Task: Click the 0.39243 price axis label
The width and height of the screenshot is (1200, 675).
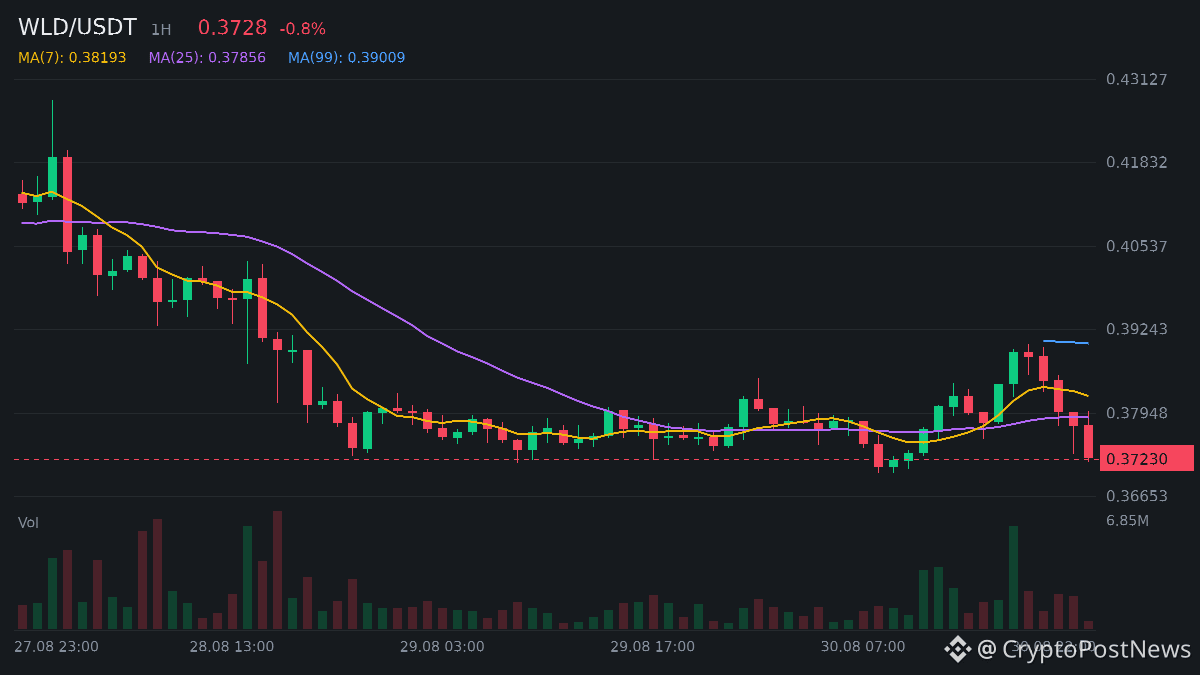Action: coord(1137,329)
